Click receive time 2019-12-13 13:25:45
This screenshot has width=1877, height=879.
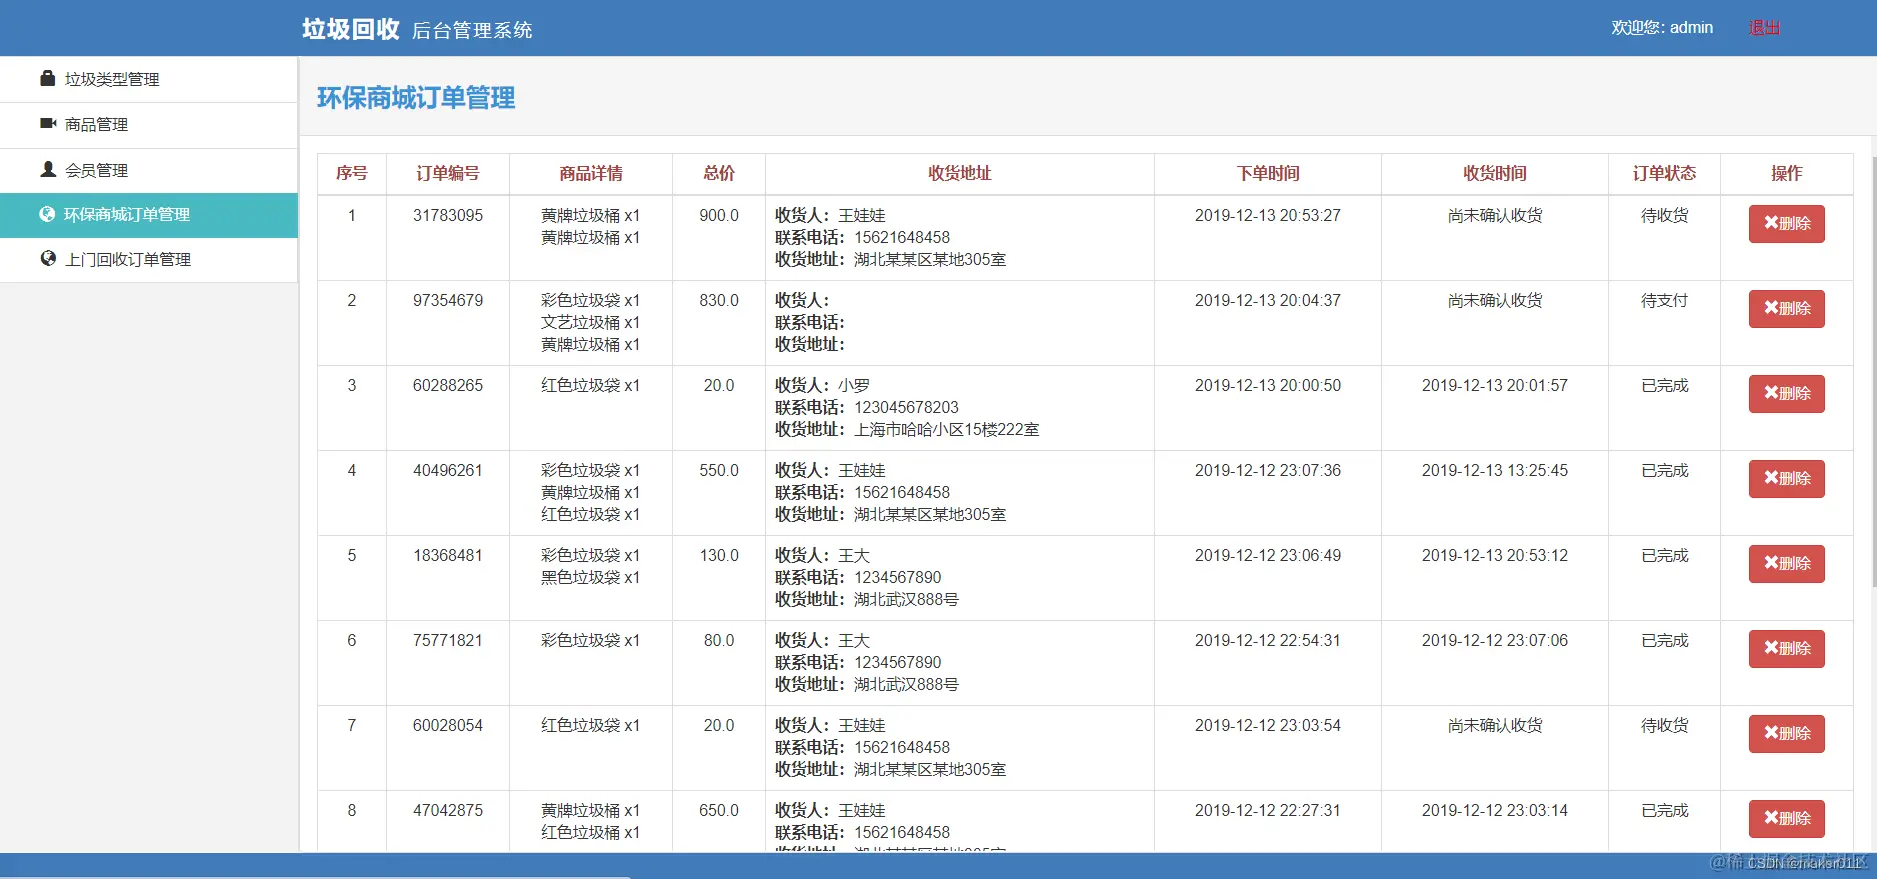(x=1495, y=471)
